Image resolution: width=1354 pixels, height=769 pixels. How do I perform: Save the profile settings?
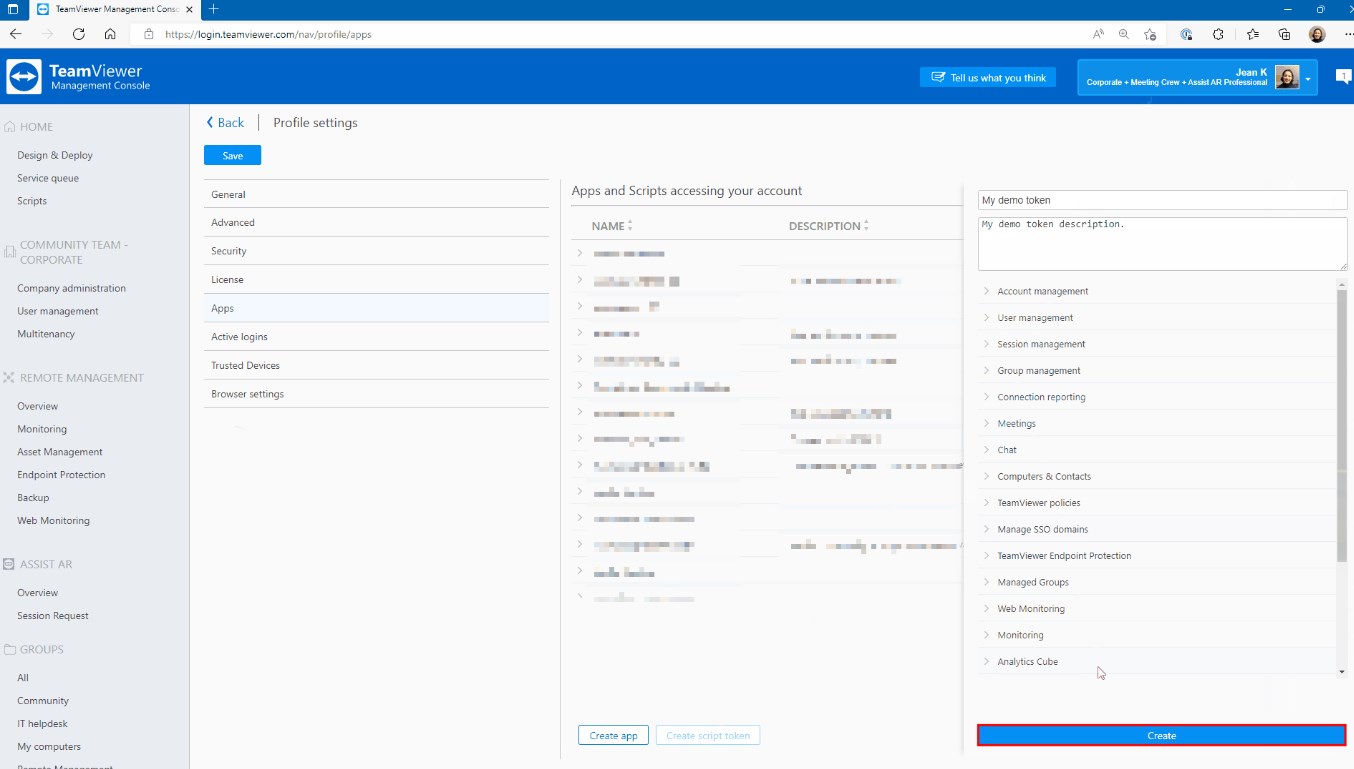[x=232, y=155]
